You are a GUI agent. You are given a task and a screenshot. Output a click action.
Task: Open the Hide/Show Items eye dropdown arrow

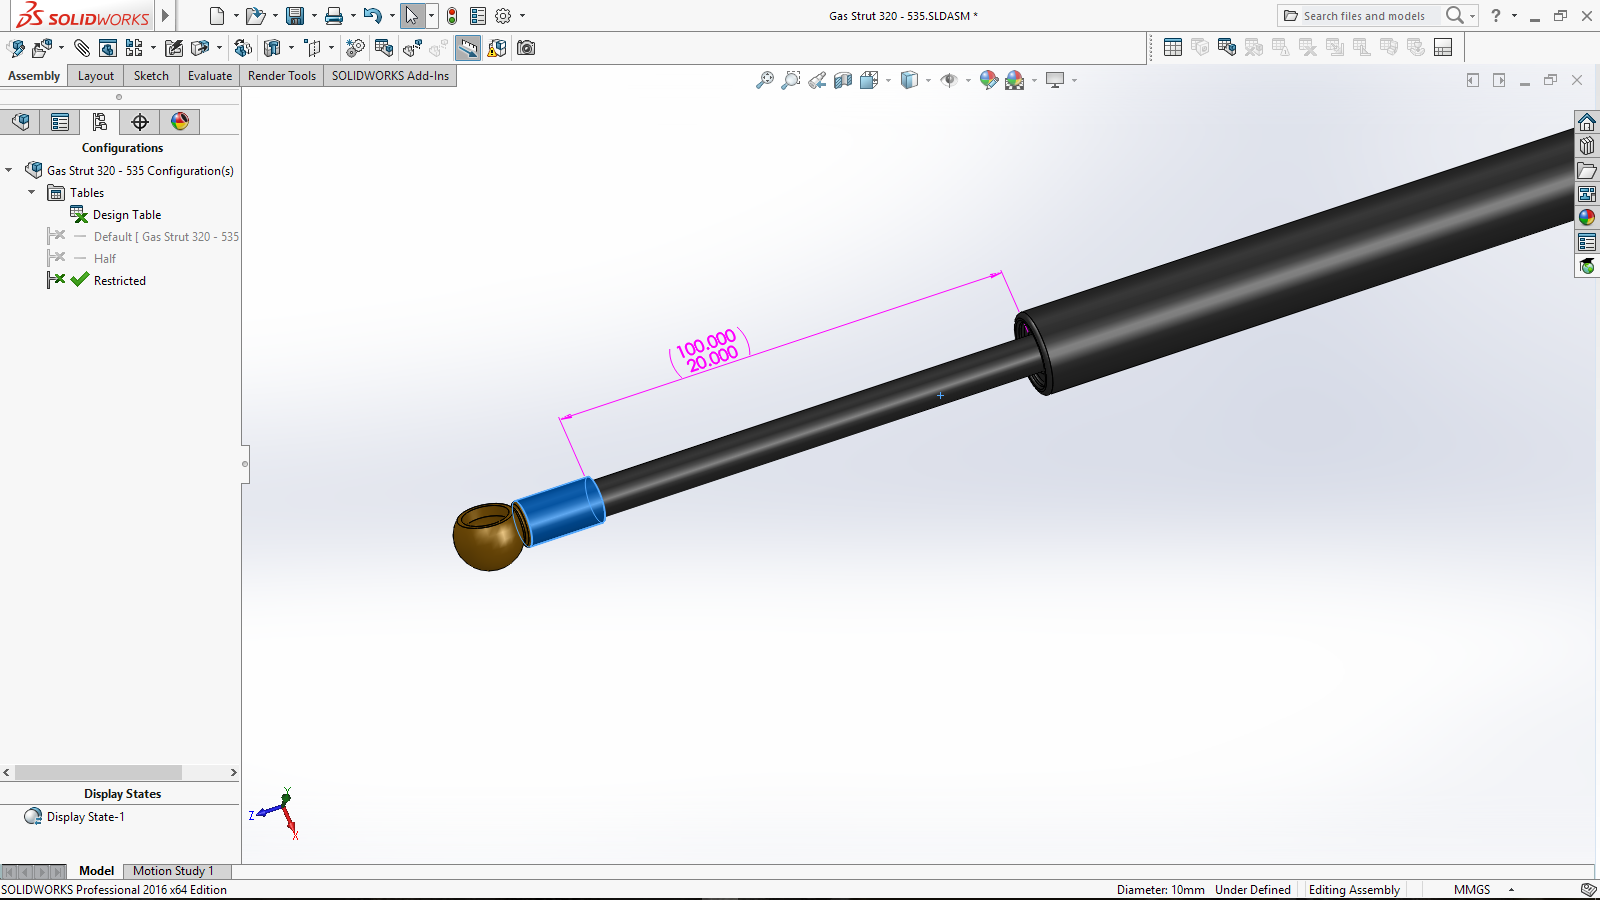pyautogui.click(x=968, y=80)
